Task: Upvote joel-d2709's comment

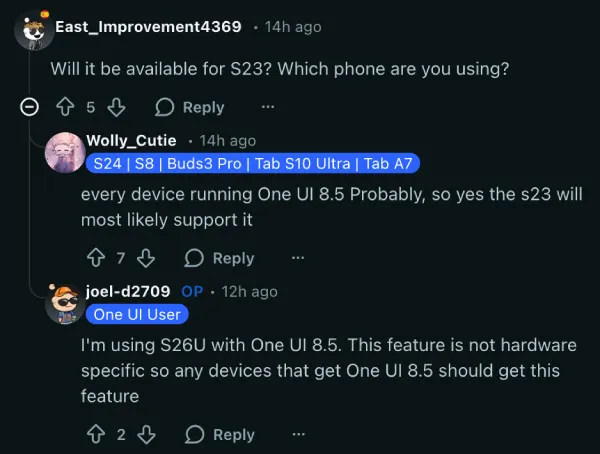Action: 97,434
